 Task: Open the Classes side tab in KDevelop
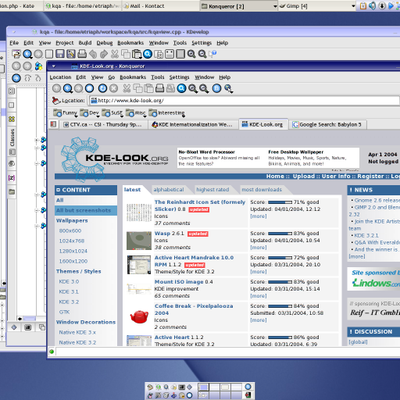tap(12, 137)
